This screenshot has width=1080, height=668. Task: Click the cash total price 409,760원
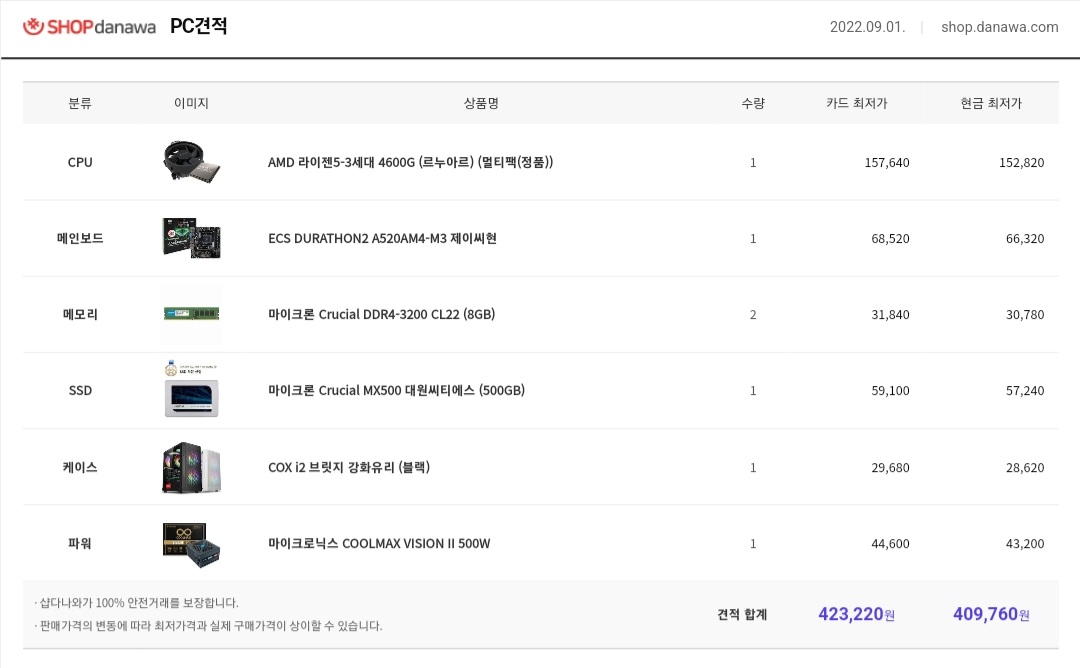pyautogui.click(x=991, y=614)
